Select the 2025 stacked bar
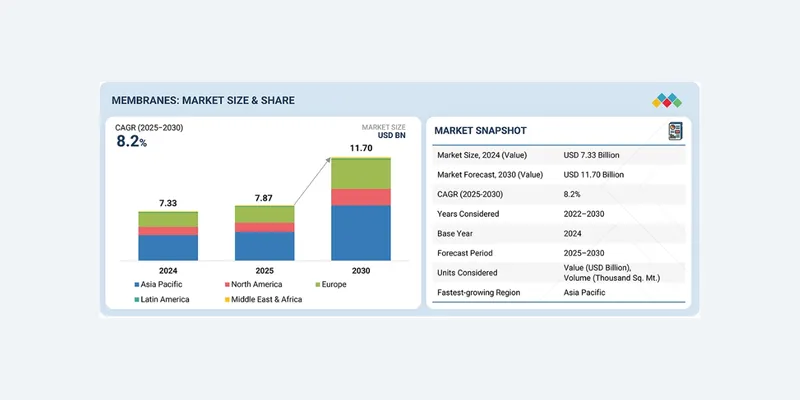800x400 pixels. click(x=264, y=233)
